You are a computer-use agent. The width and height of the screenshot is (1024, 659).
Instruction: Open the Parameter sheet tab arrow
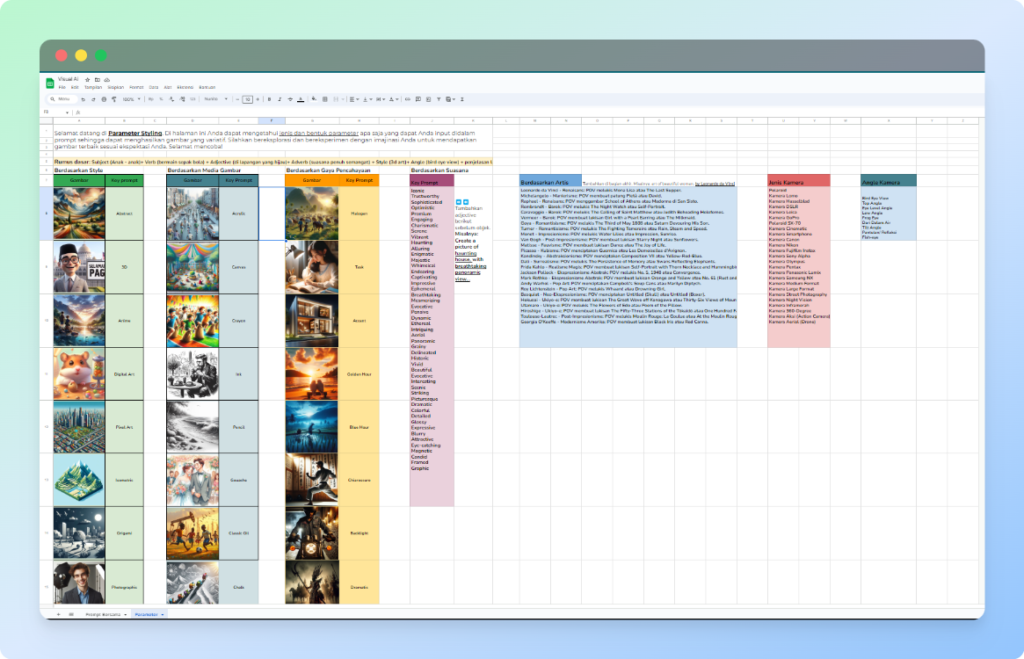click(x=163, y=614)
